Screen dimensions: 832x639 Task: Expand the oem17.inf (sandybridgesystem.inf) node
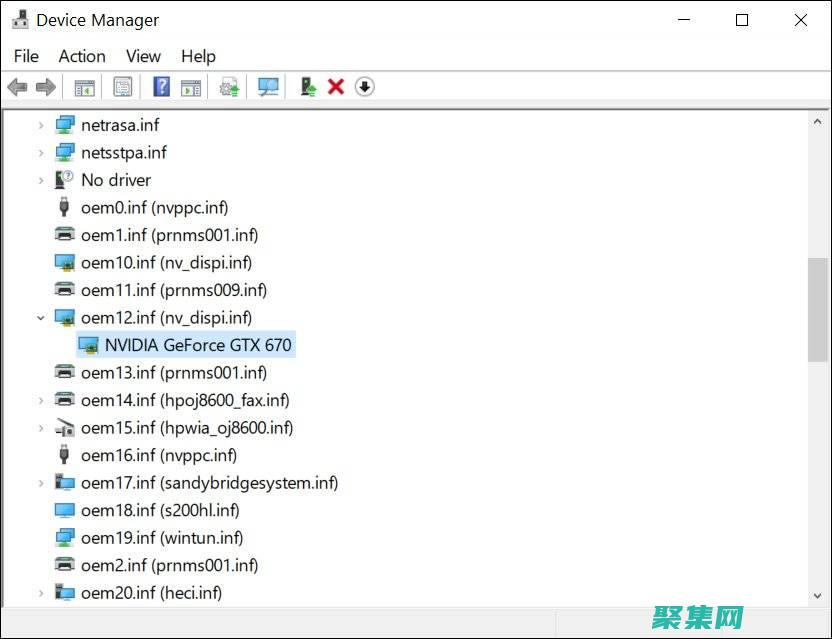41,483
